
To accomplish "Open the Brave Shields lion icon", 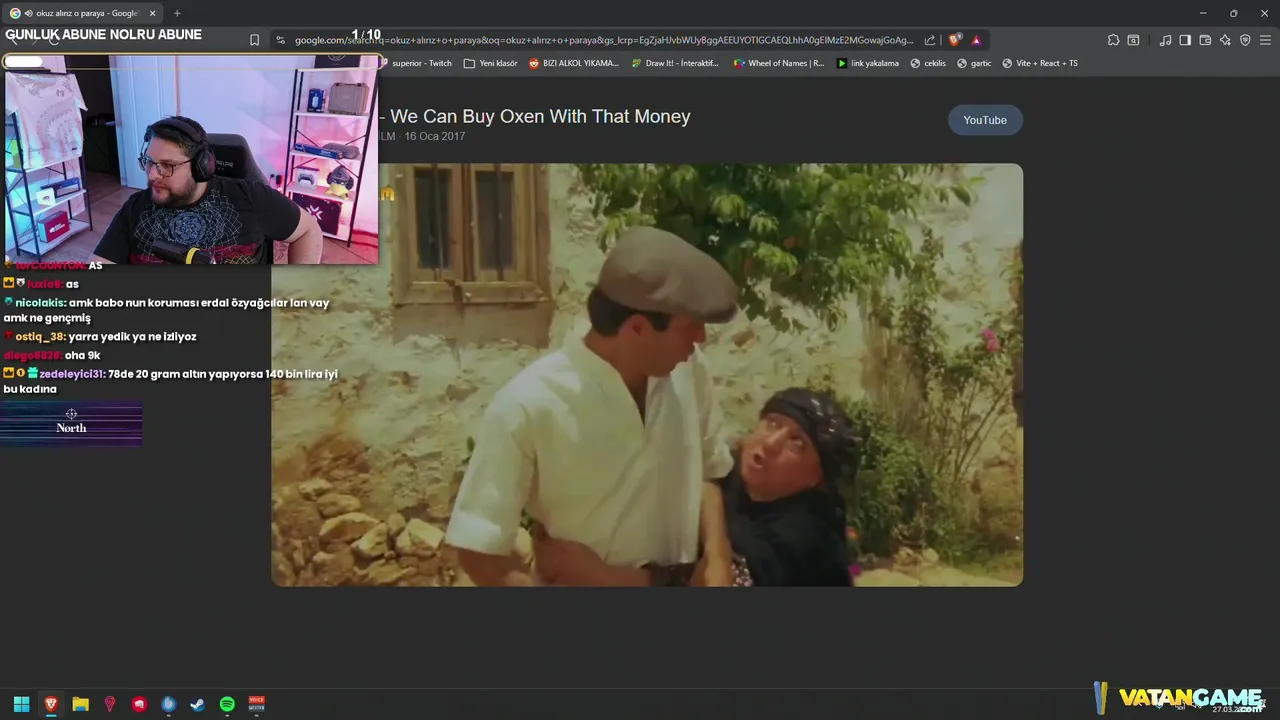I will pos(955,40).
